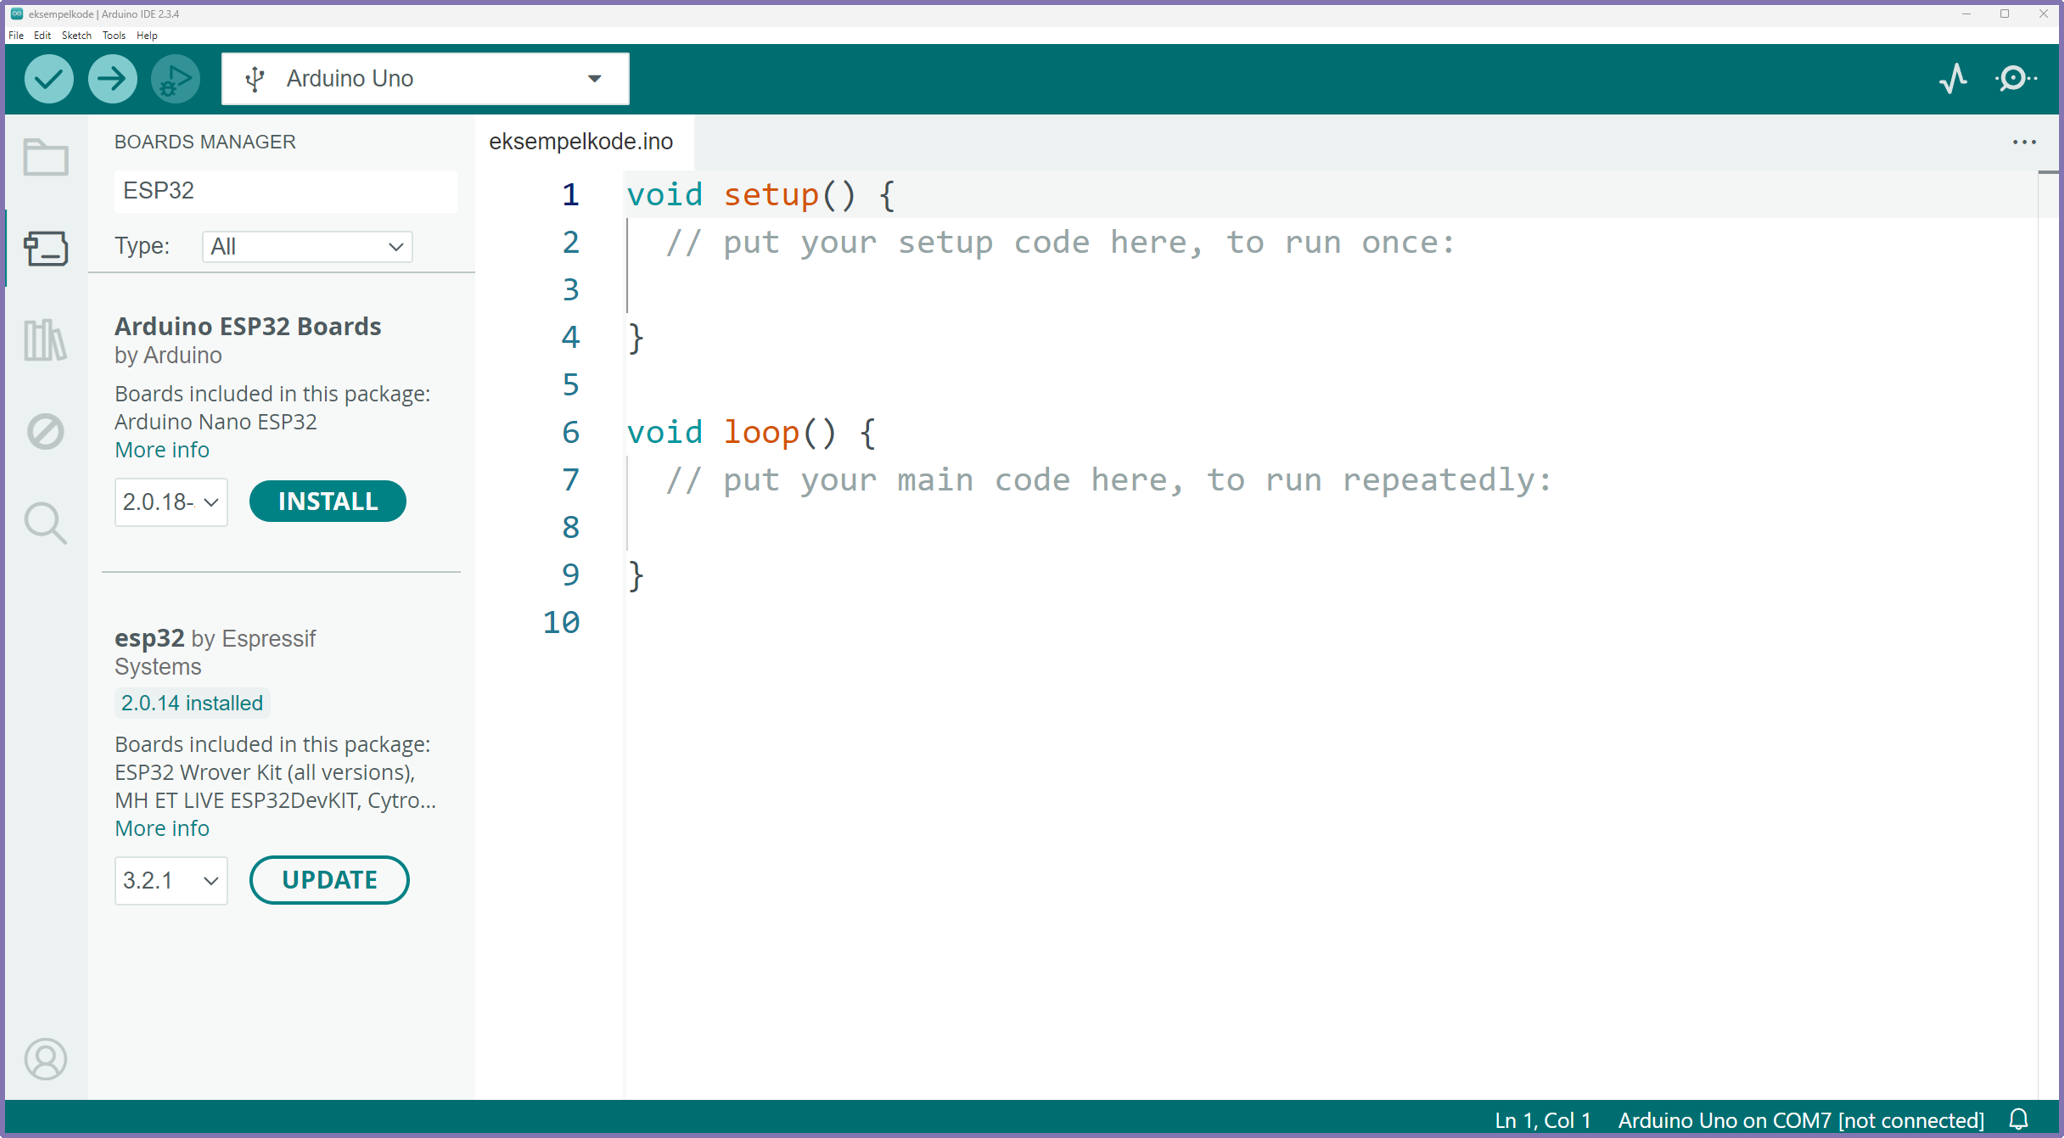Click the Upload arrow button
Image resolution: width=2064 pixels, height=1138 pixels.
(x=112, y=79)
